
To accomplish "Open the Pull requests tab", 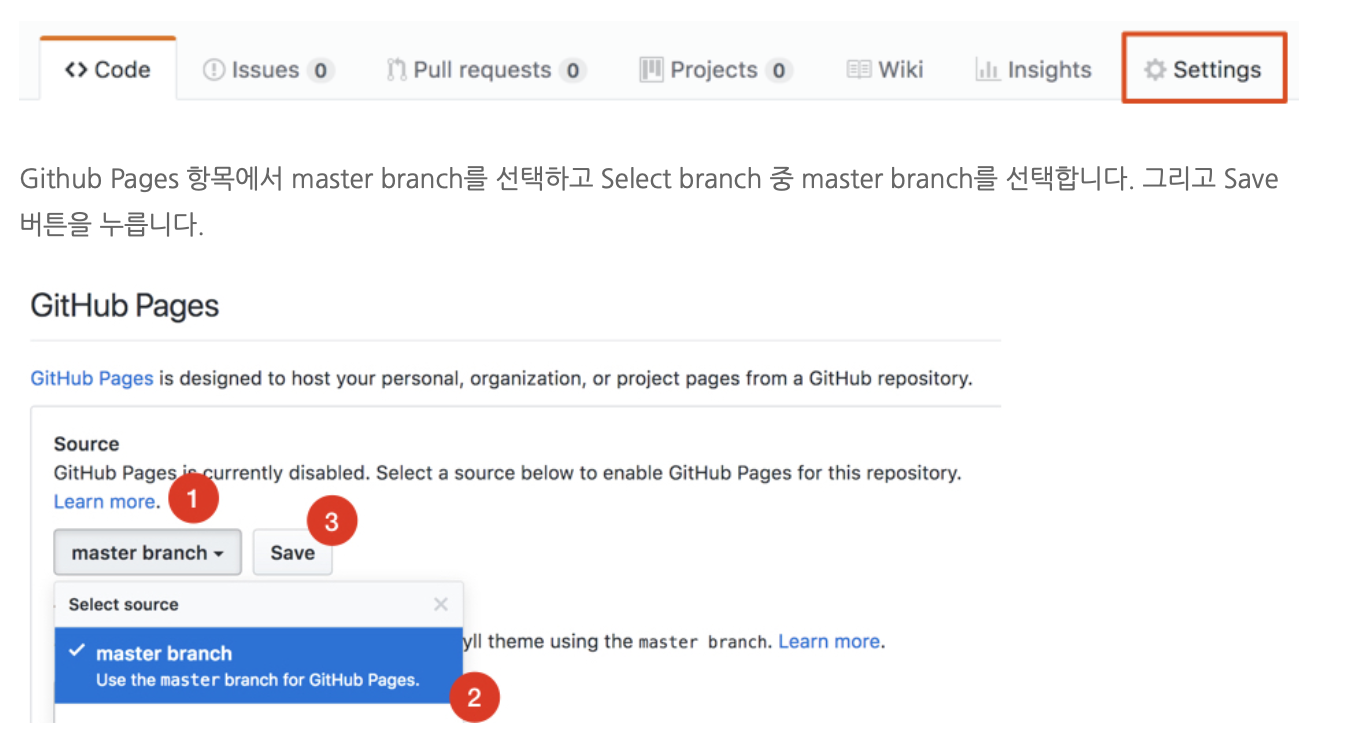I will pos(485,70).
